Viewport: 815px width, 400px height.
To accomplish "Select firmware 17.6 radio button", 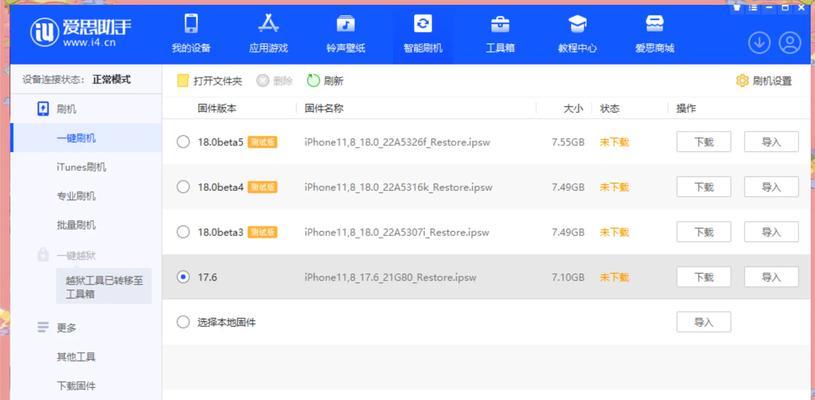I will [183, 277].
